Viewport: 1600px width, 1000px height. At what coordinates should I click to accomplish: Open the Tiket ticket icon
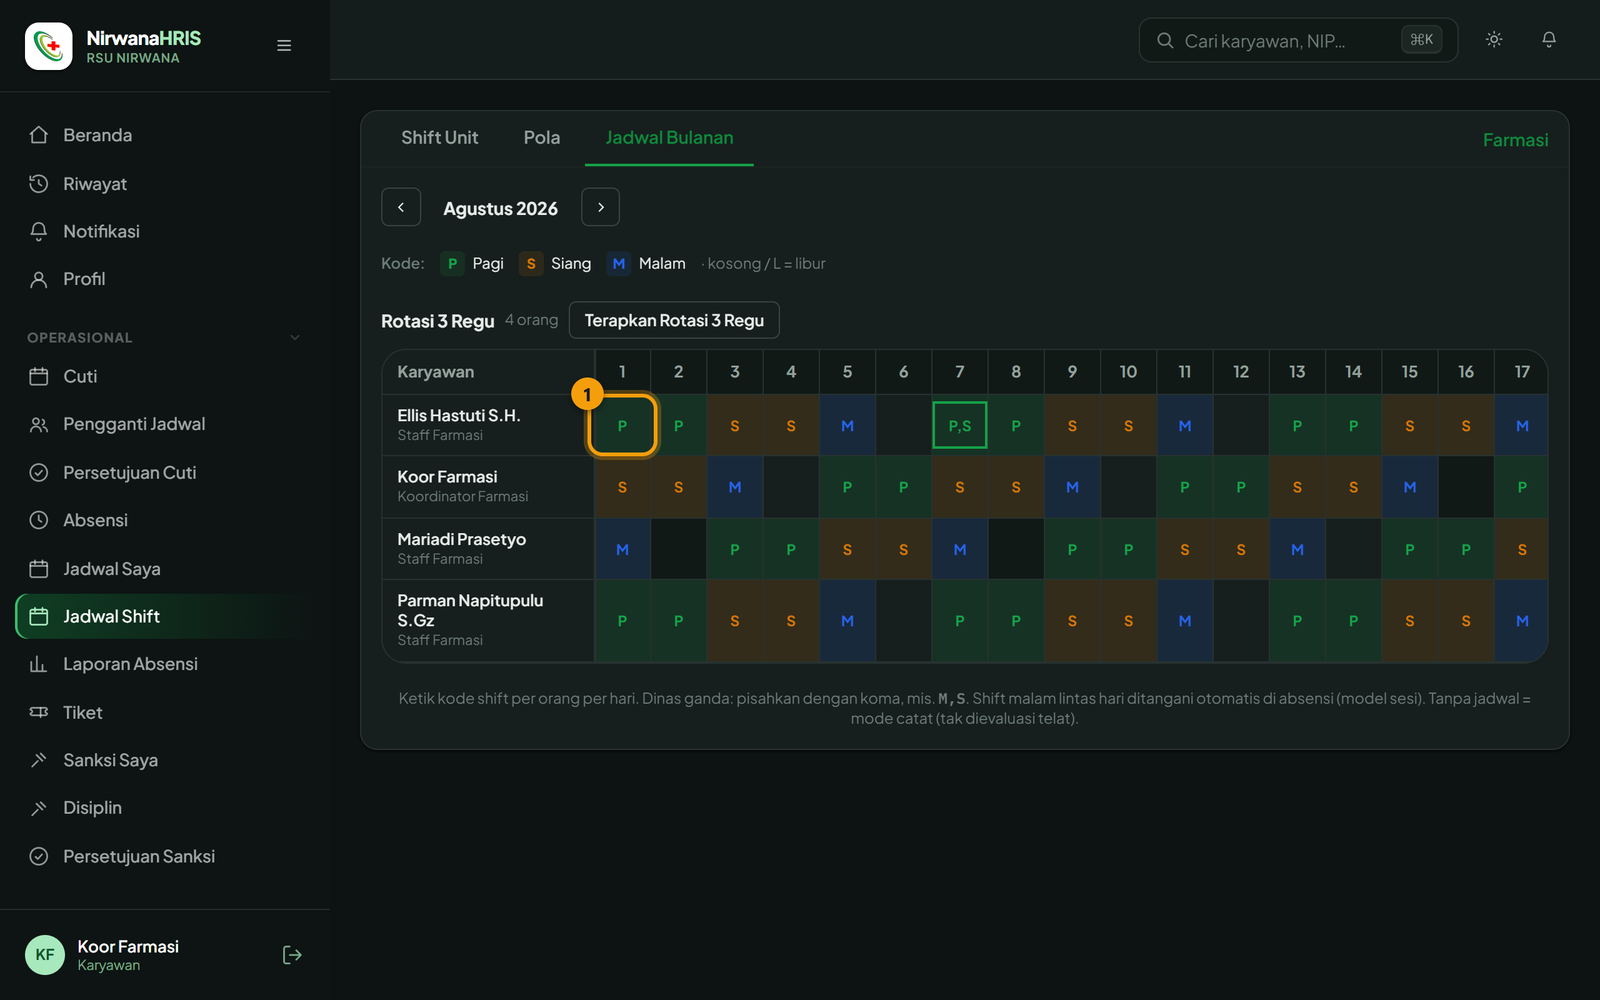39,712
